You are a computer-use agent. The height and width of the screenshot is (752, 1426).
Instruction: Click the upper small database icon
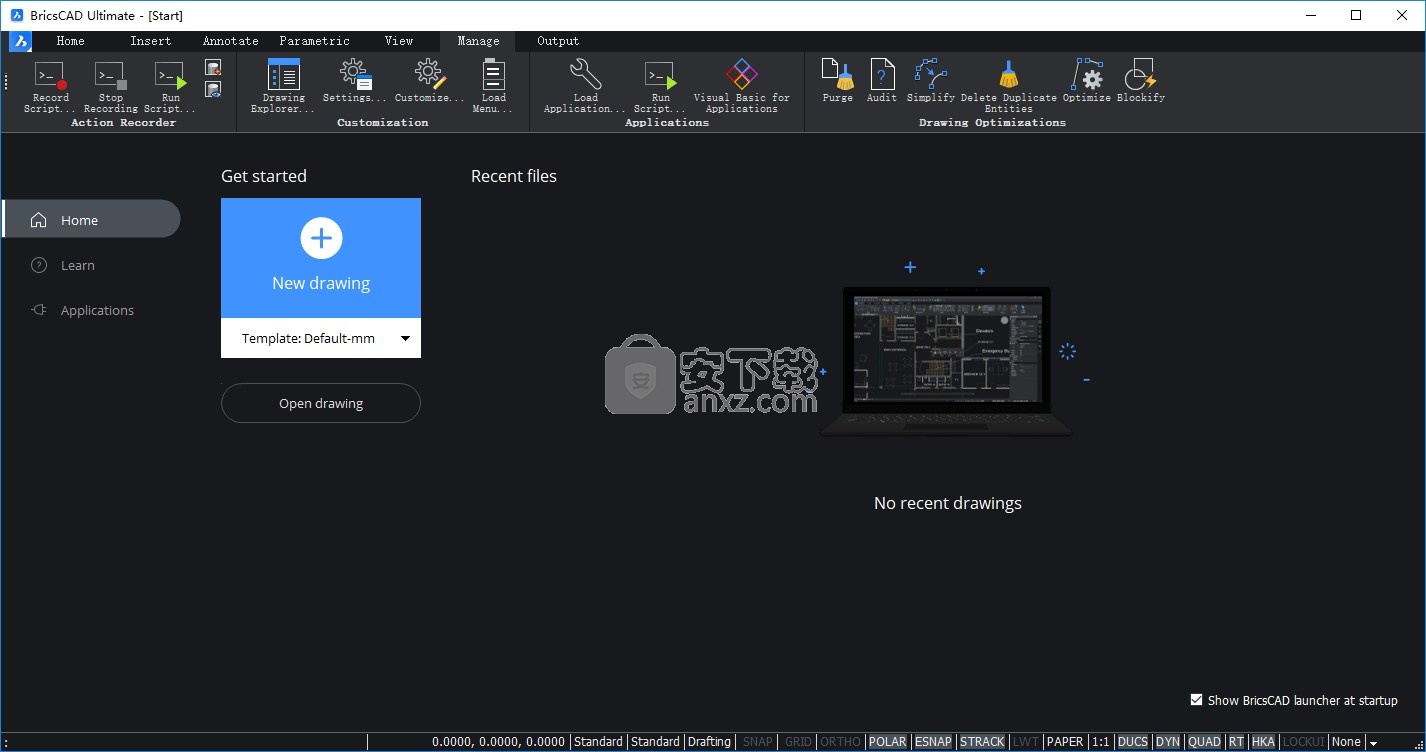point(213,67)
